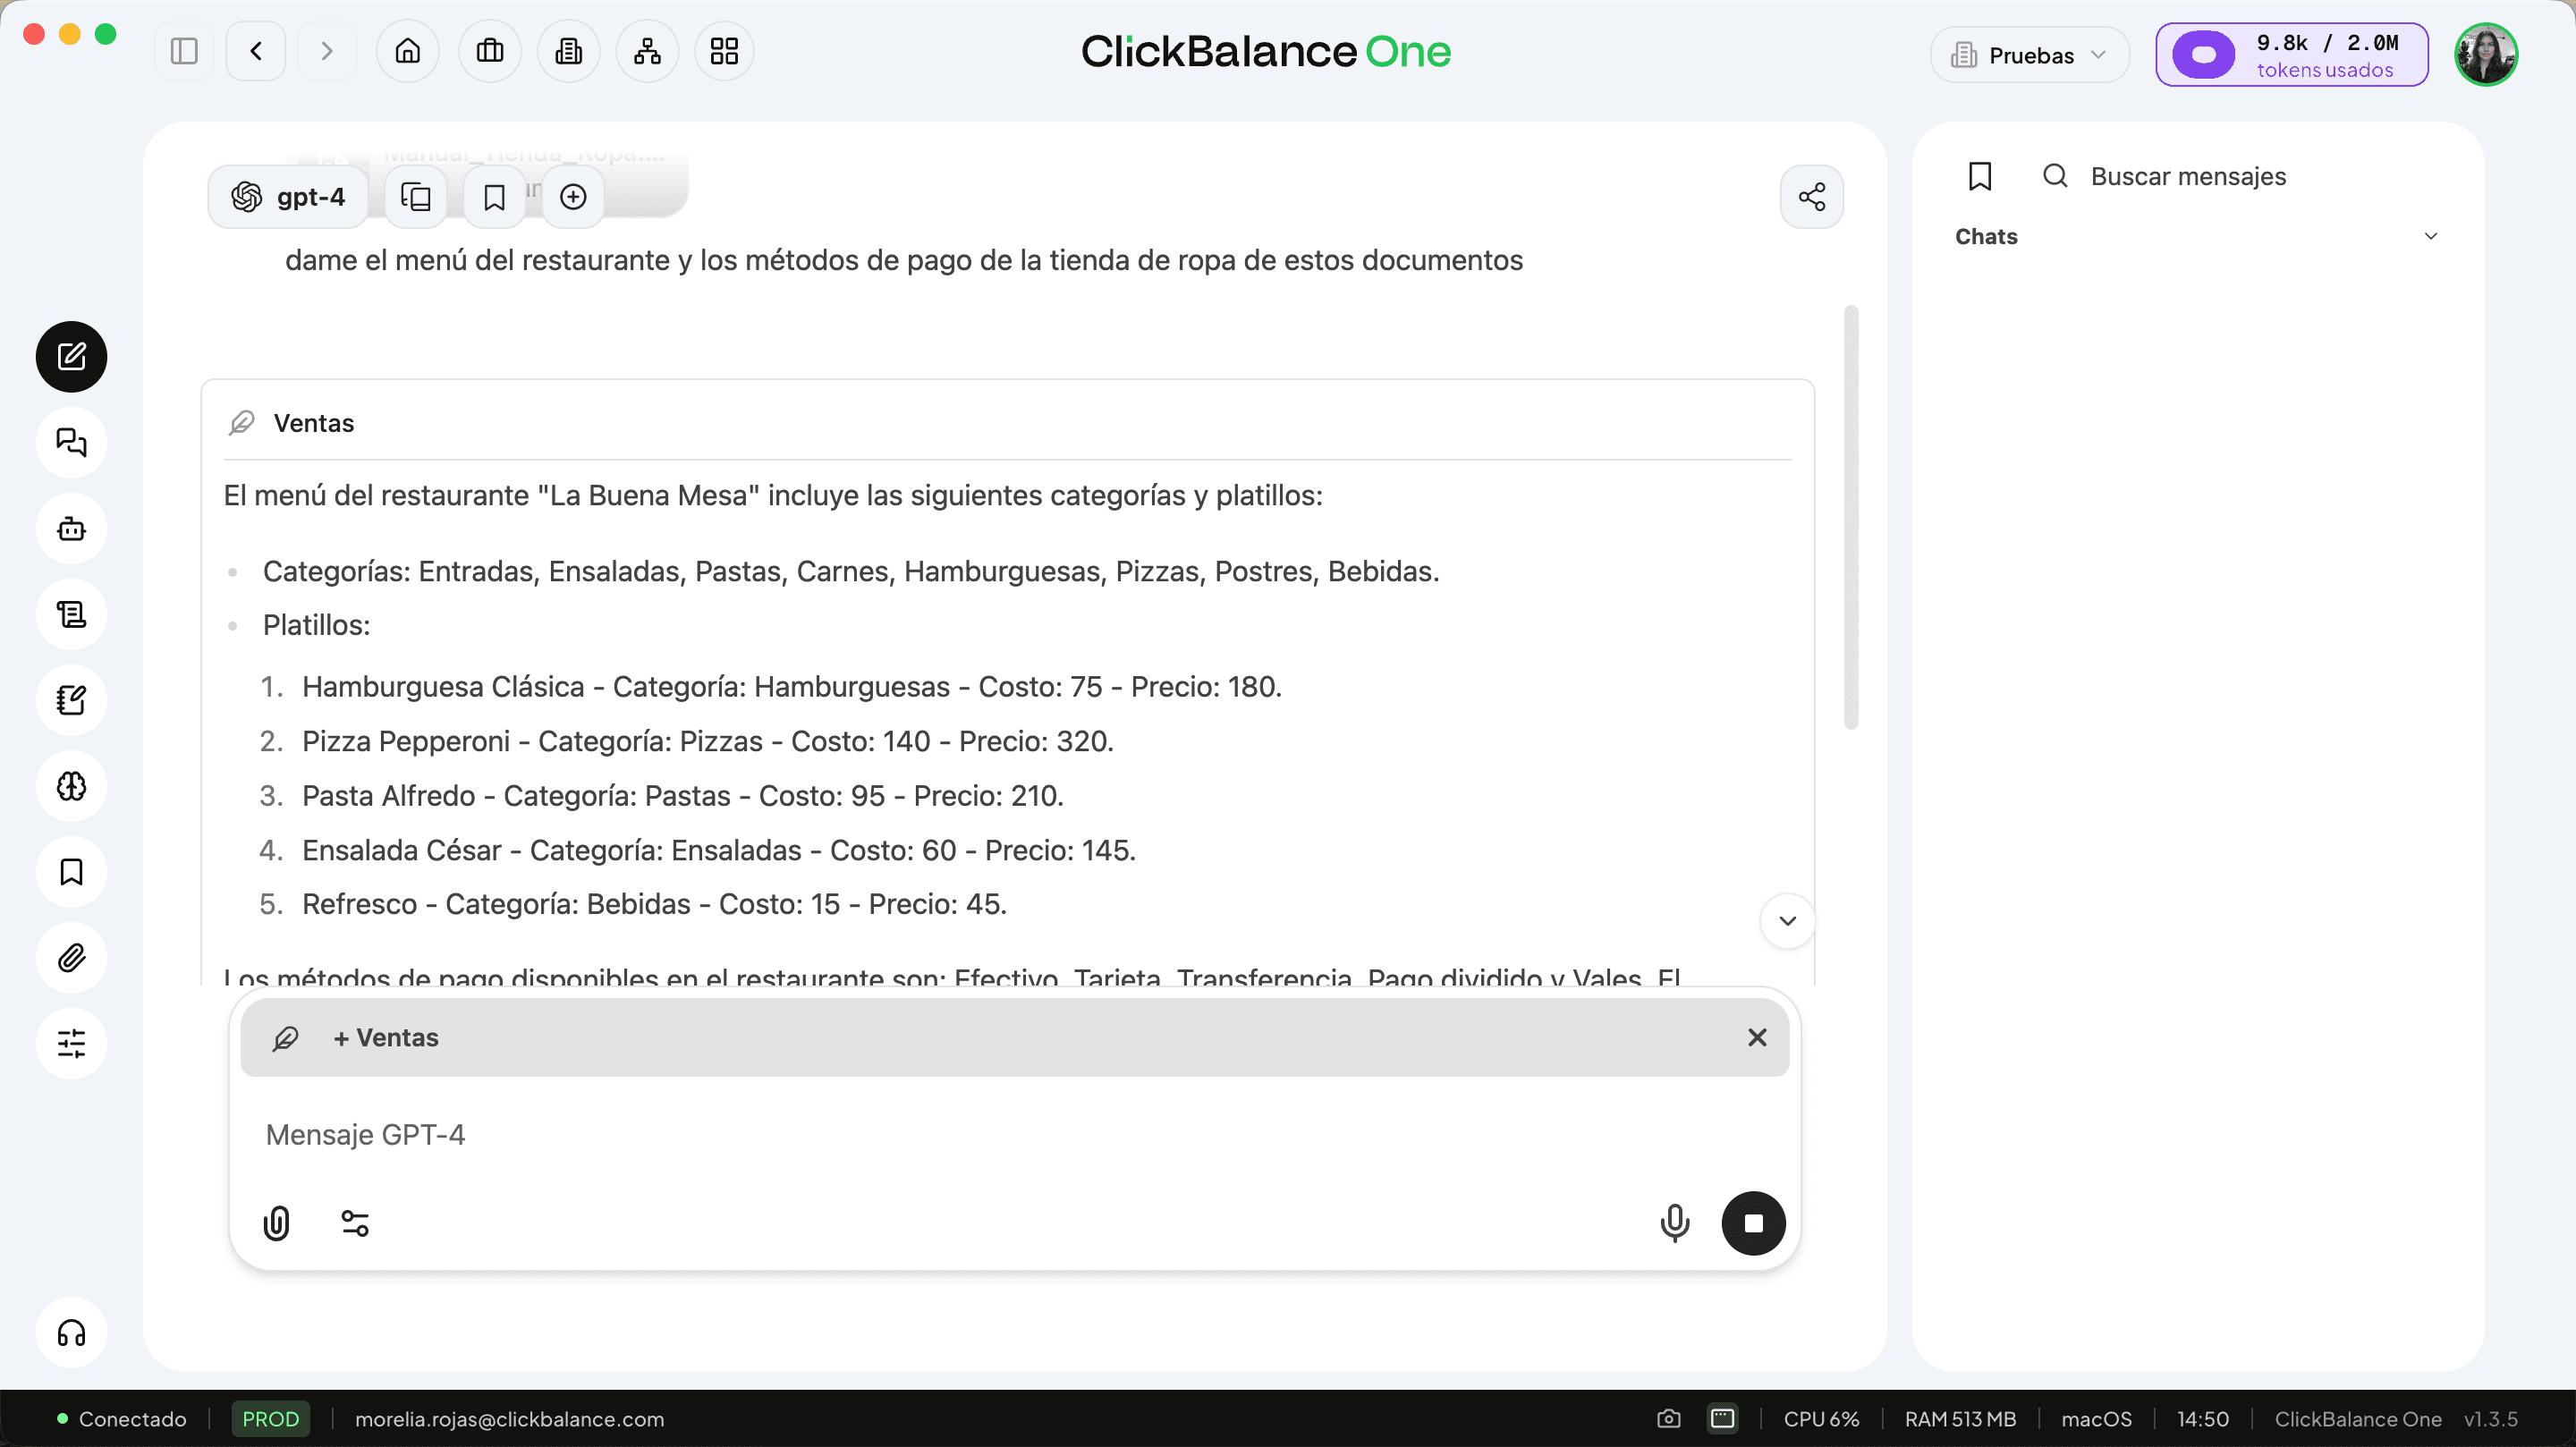Open saved bookmarks in left sidebar

(x=72, y=873)
